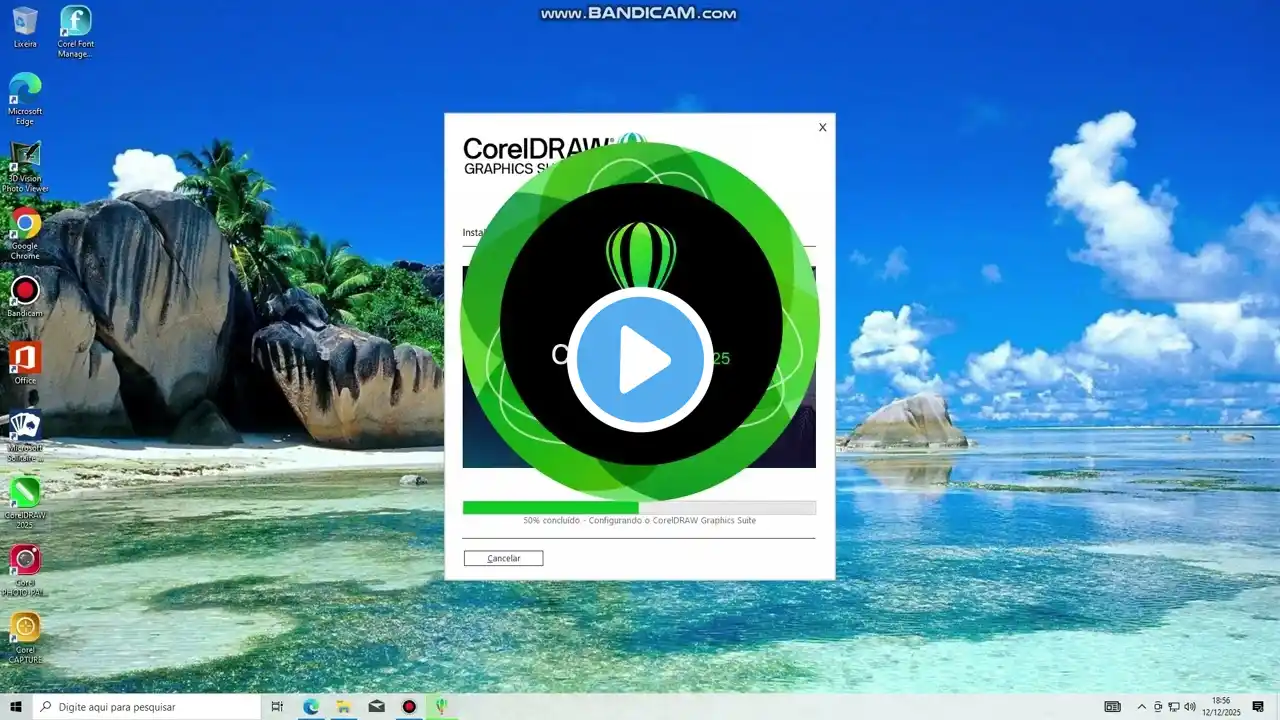Play the video with the center play button
The height and width of the screenshot is (720, 1280).
tap(640, 361)
